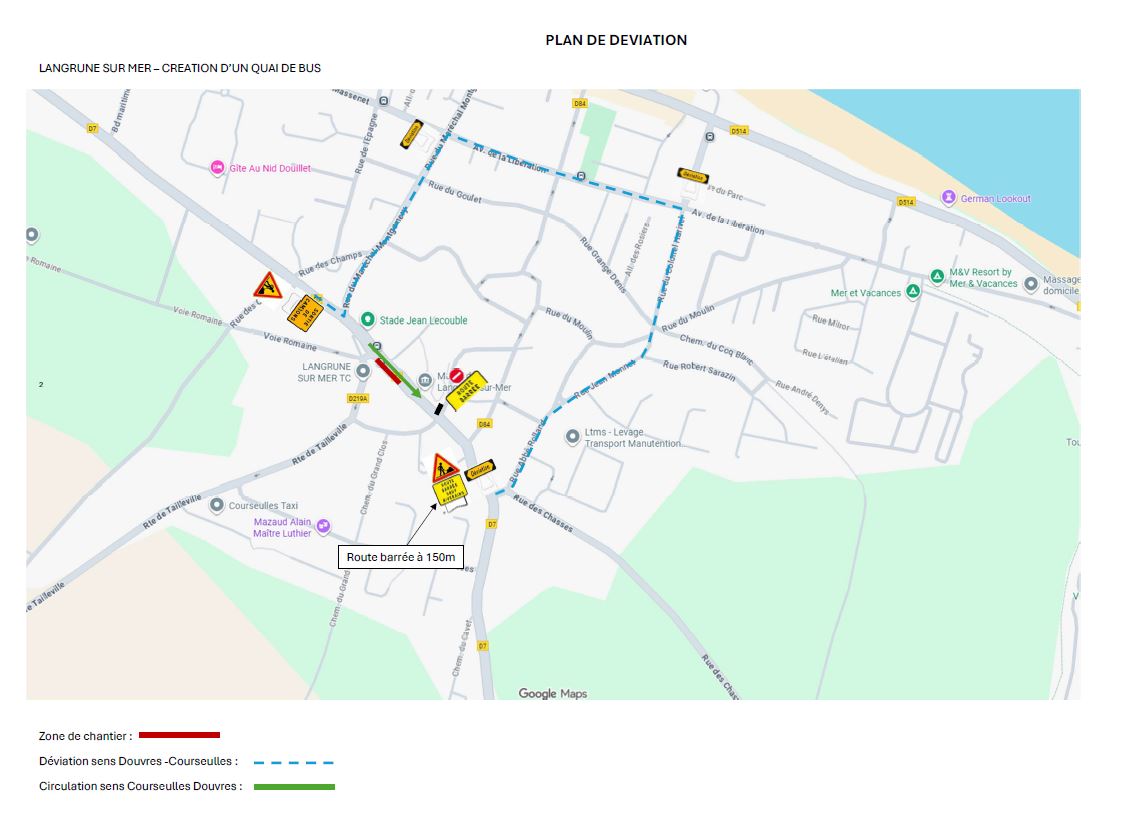Select the Langrune sur Mer TC marker
Viewport: 1126px width, 823px height.
pyautogui.click(x=363, y=371)
